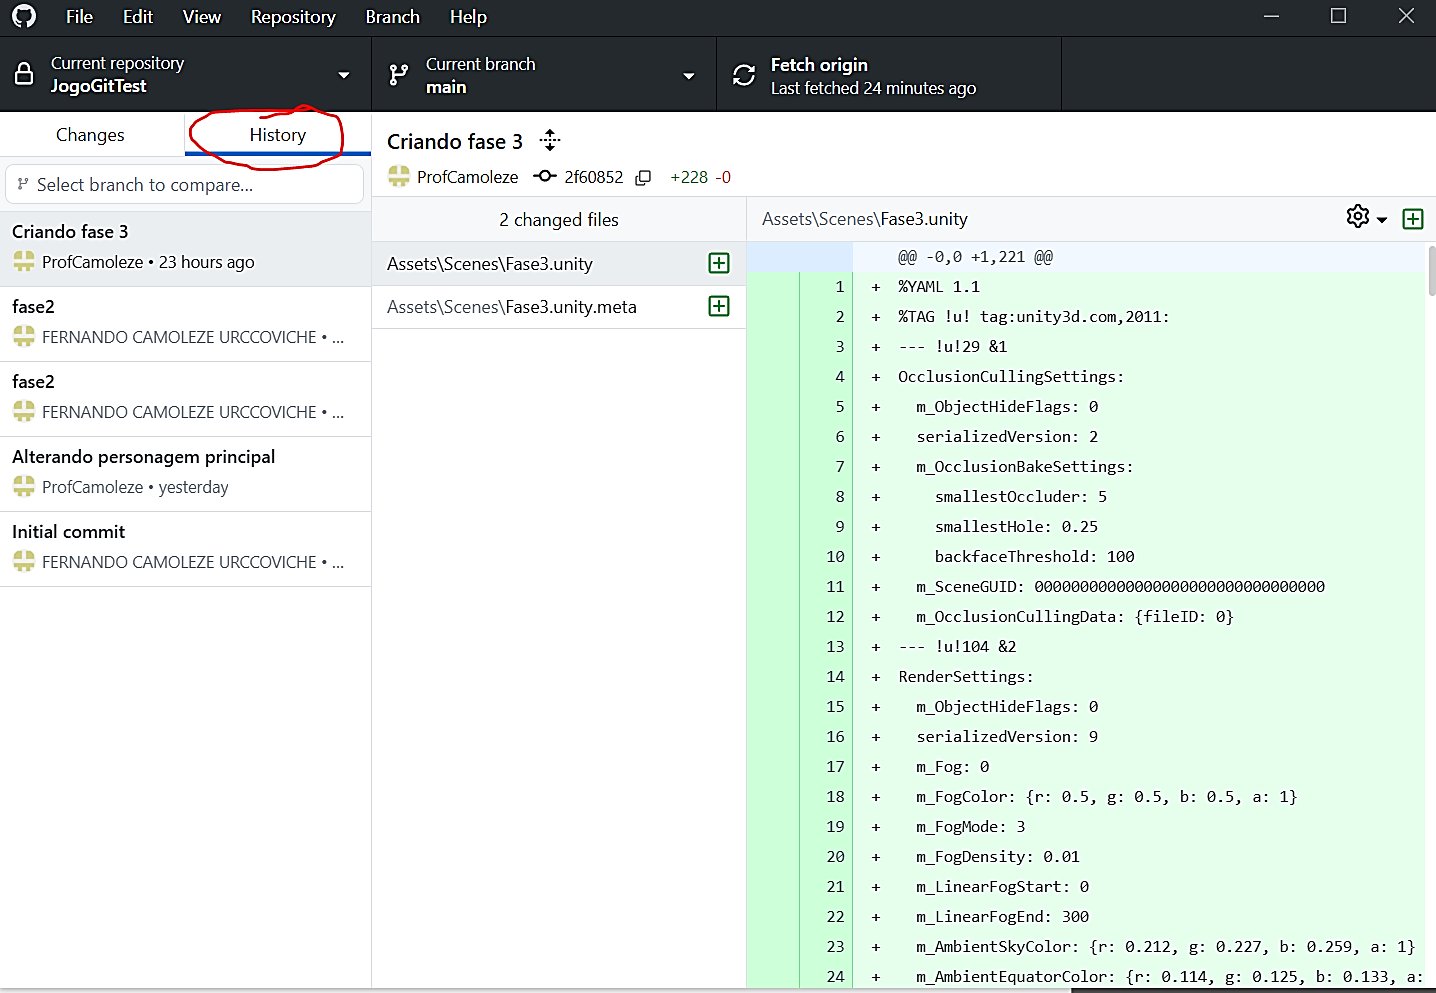This screenshot has width=1436, height=993.
Task: Click the added-file icon beside Fase3.unity
Action: (718, 263)
